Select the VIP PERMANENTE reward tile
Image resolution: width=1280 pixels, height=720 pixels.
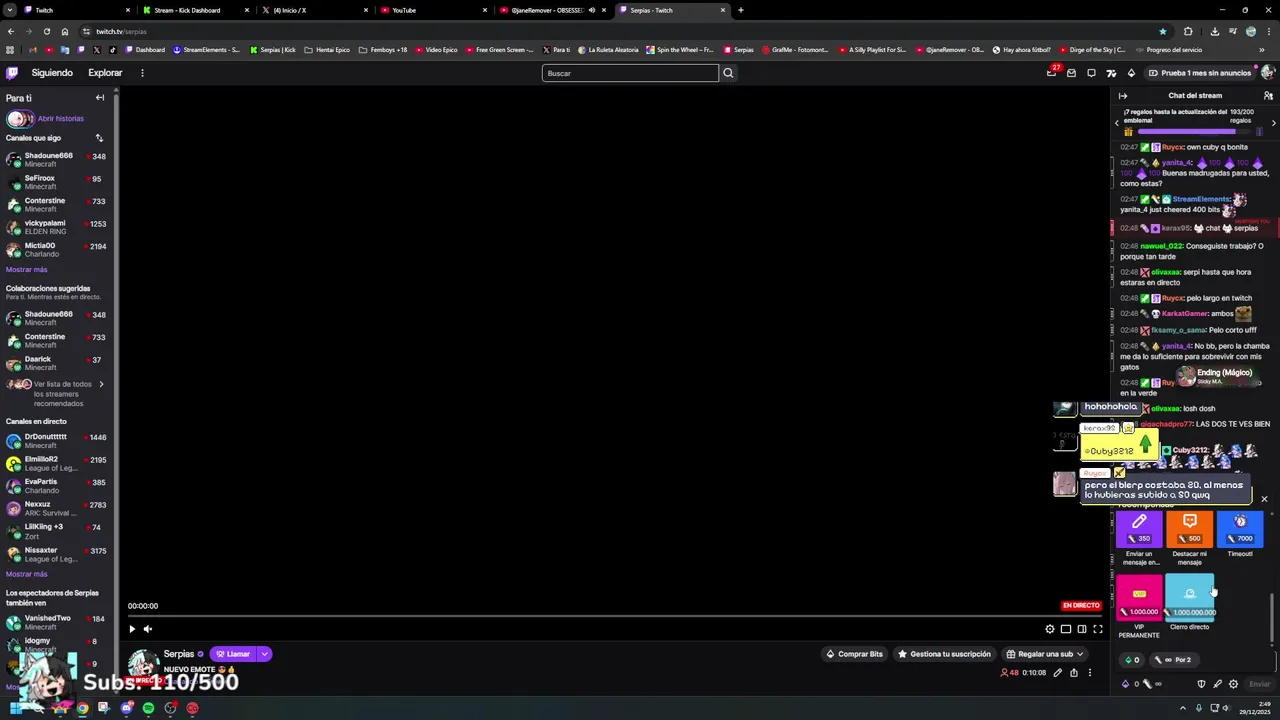(x=1139, y=598)
